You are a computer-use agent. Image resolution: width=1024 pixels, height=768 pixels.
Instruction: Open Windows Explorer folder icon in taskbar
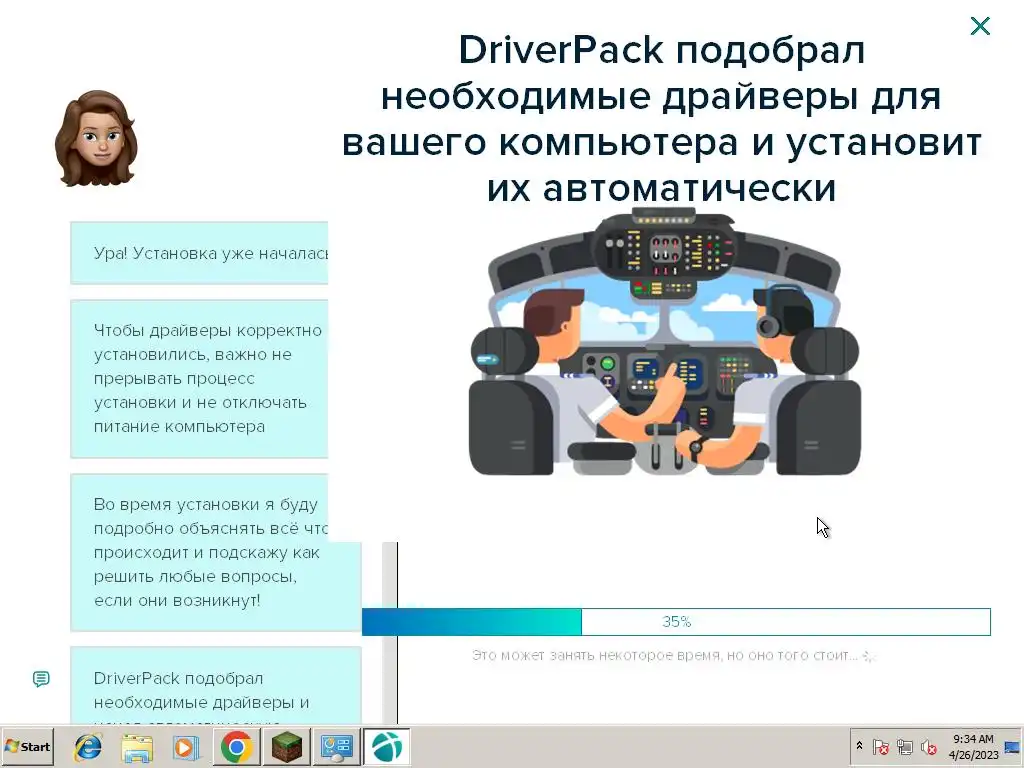(x=137, y=746)
